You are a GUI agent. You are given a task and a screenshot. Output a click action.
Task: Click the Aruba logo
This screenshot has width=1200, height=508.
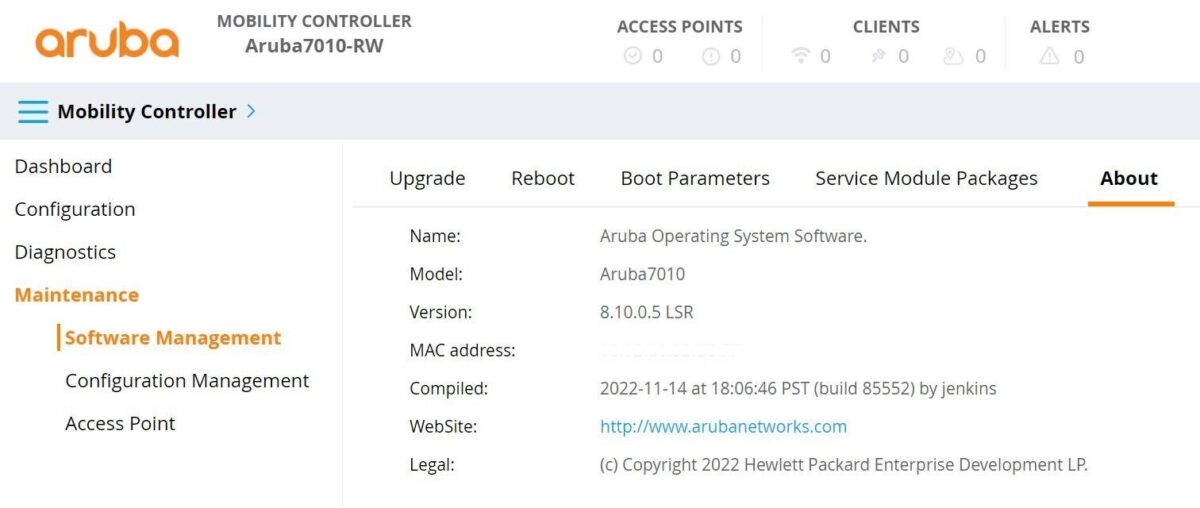[x=107, y=40]
